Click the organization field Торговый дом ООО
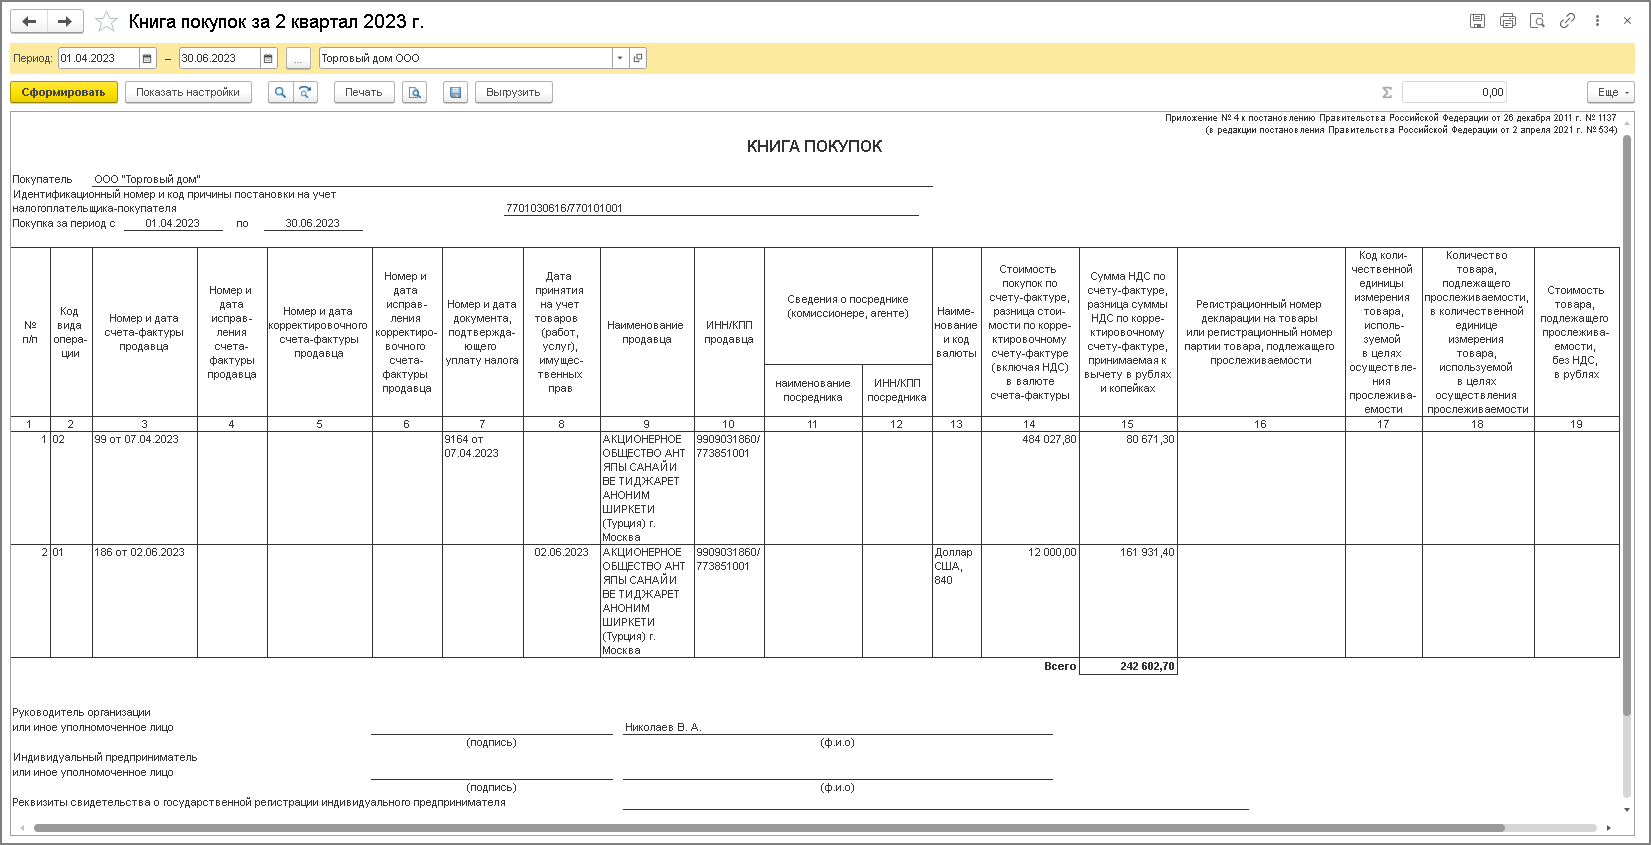Image resolution: width=1651 pixels, height=845 pixels. point(465,58)
